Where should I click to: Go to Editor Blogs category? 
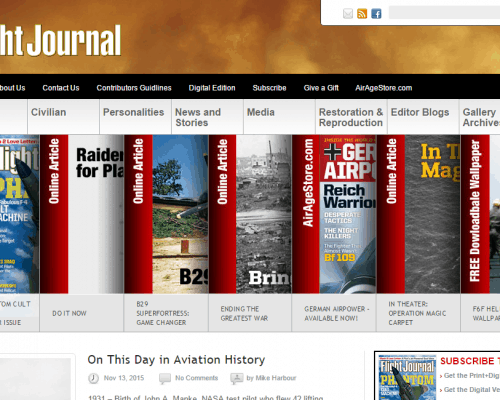click(423, 117)
